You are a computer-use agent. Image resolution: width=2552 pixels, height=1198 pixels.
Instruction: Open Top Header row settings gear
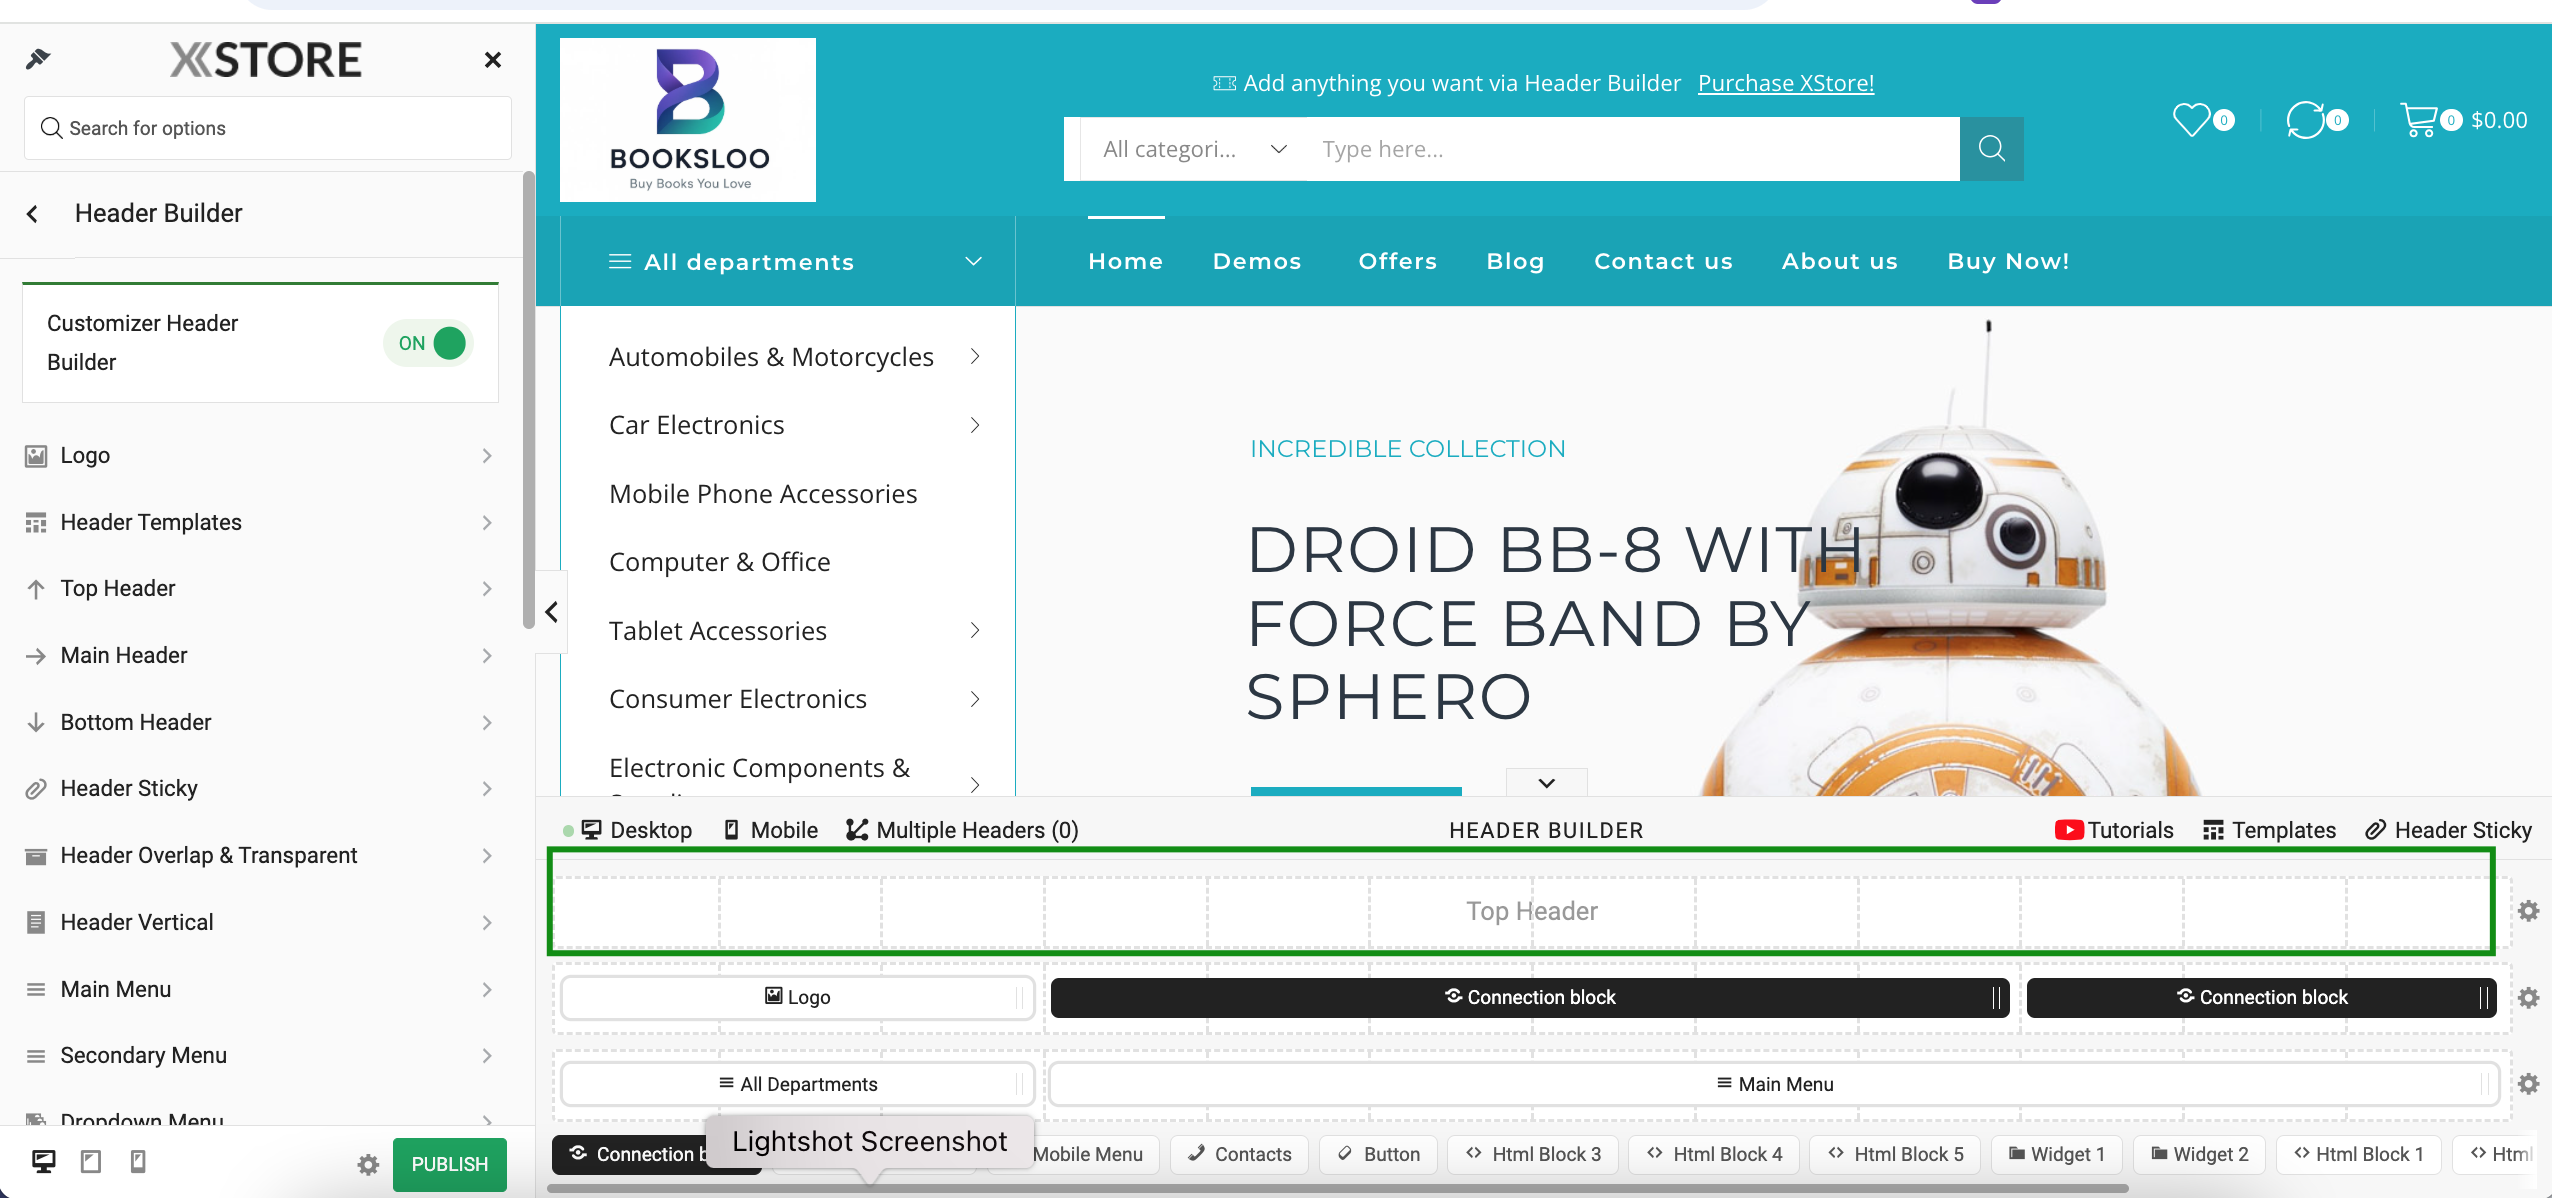[x=2529, y=911]
